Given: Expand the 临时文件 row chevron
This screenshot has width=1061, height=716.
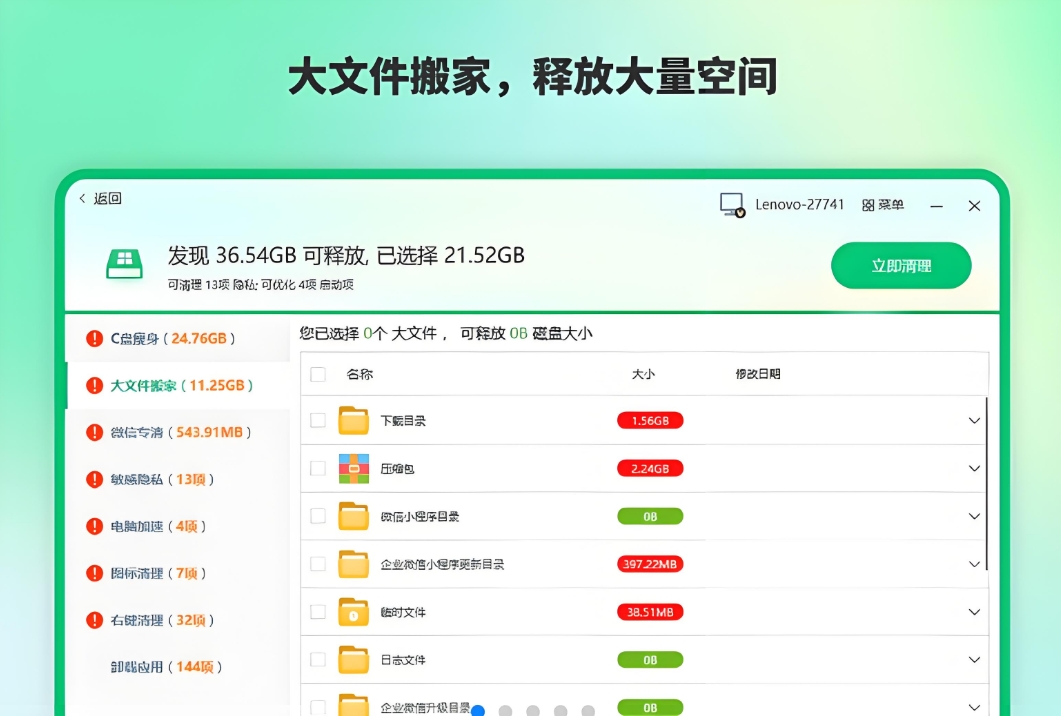Looking at the screenshot, I should pos(974,612).
